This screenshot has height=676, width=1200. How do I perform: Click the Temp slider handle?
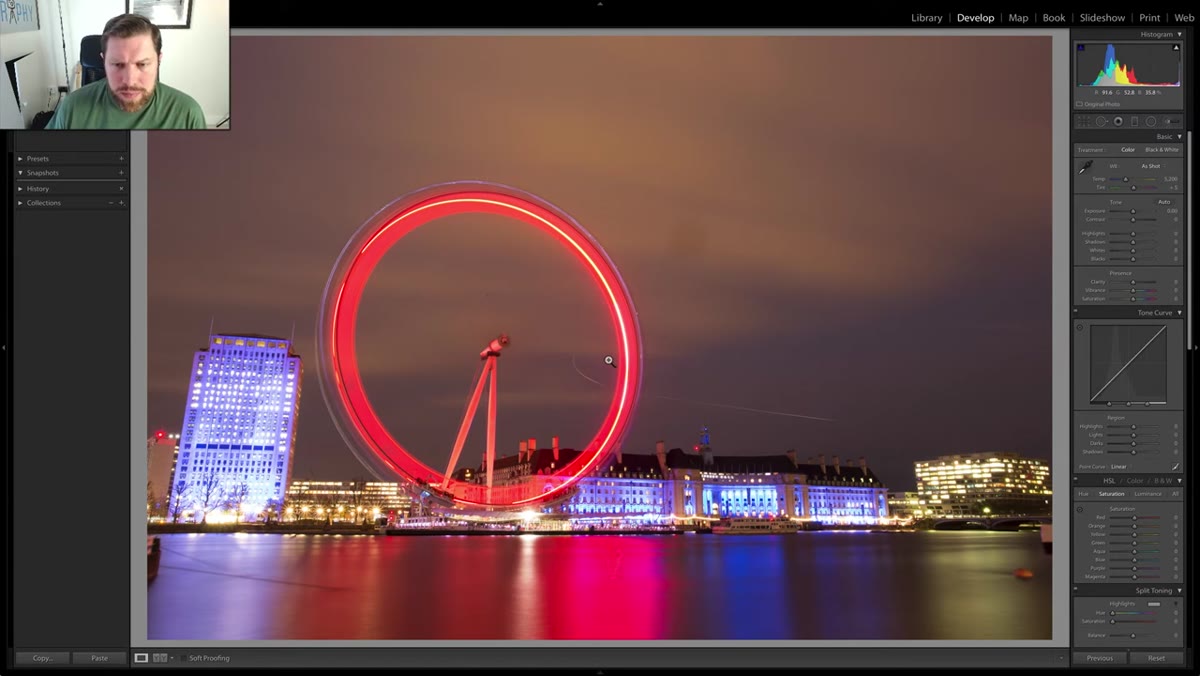point(1125,179)
